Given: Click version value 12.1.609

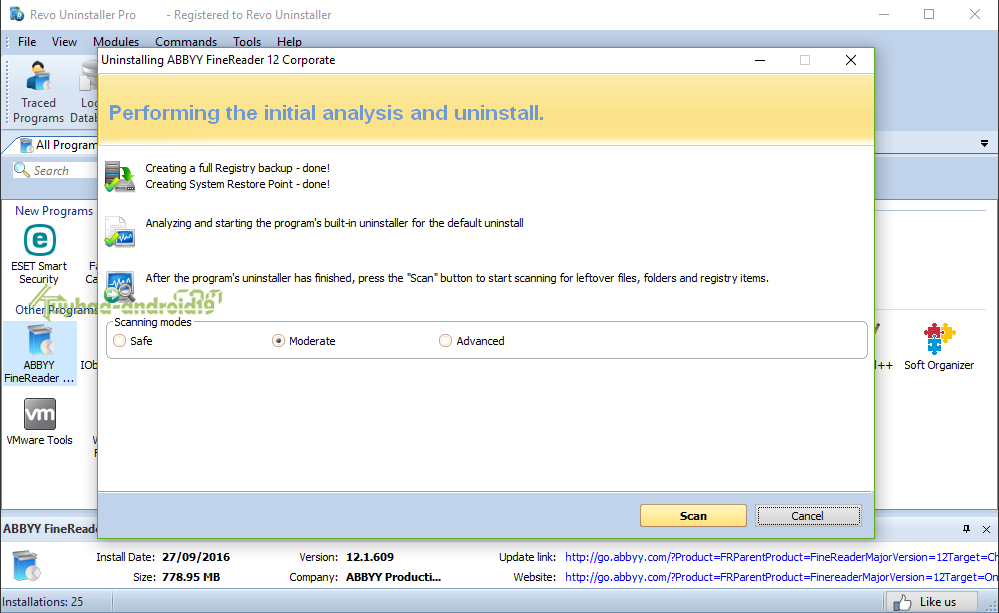Looking at the screenshot, I should [x=370, y=557].
